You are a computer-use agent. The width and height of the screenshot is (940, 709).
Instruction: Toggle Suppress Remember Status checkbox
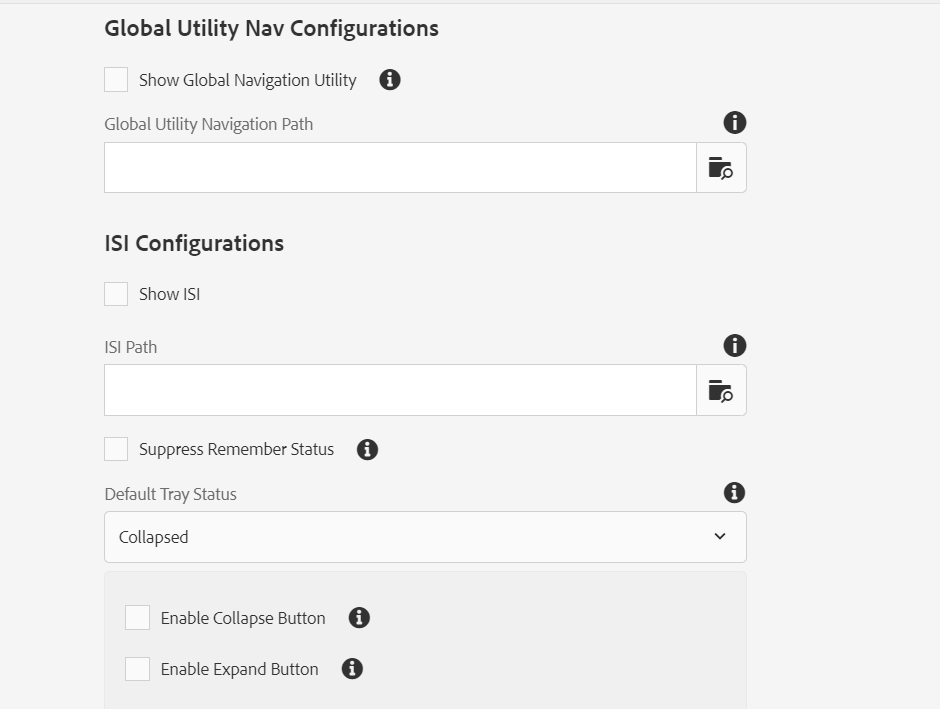tap(116, 449)
